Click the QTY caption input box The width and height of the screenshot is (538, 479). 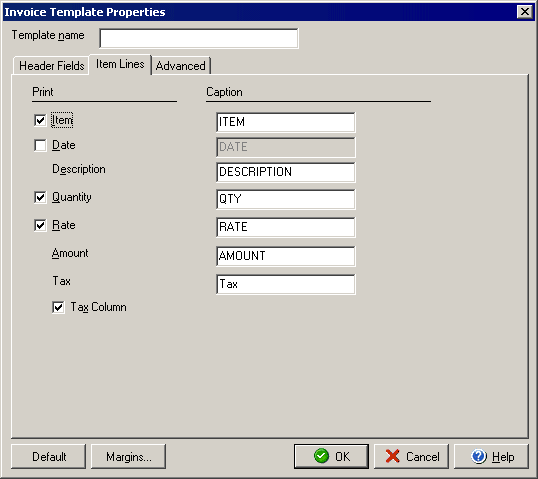tap(286, 199)
